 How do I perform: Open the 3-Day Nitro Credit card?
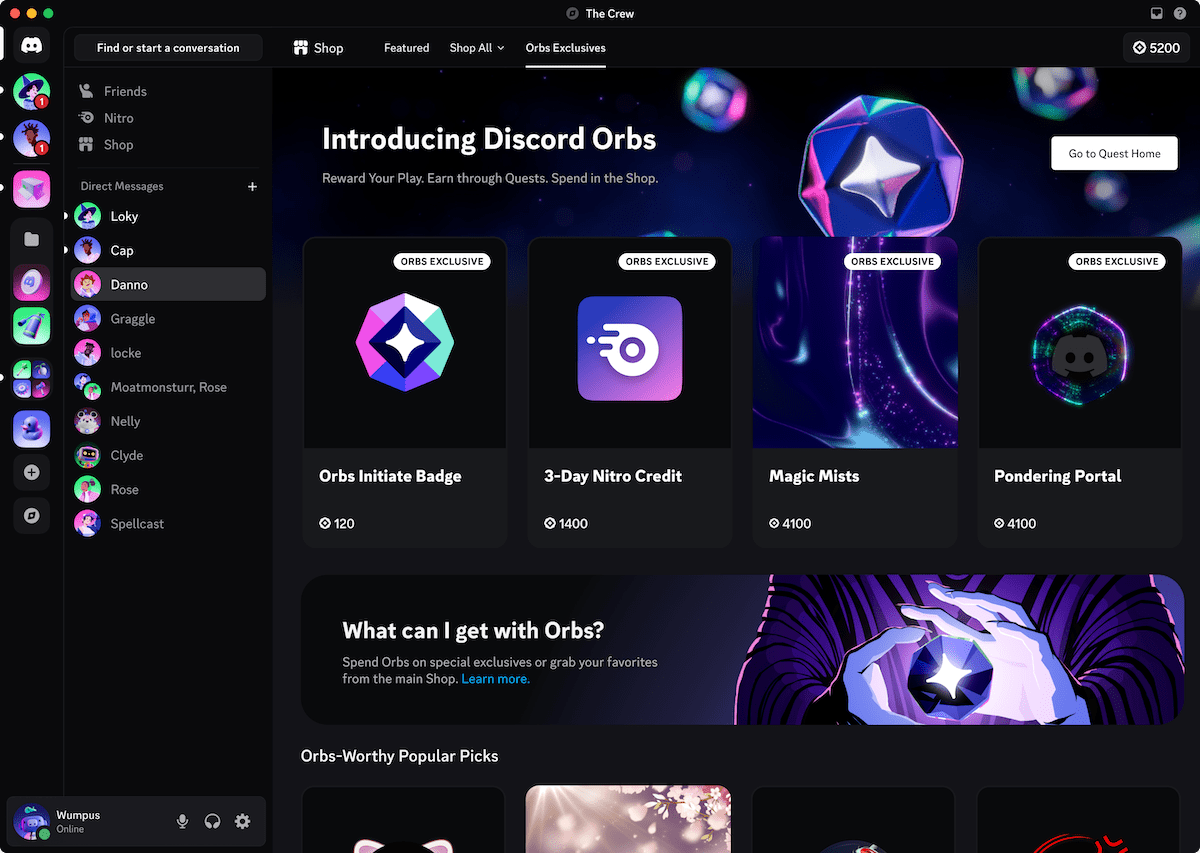click(630, 392)
